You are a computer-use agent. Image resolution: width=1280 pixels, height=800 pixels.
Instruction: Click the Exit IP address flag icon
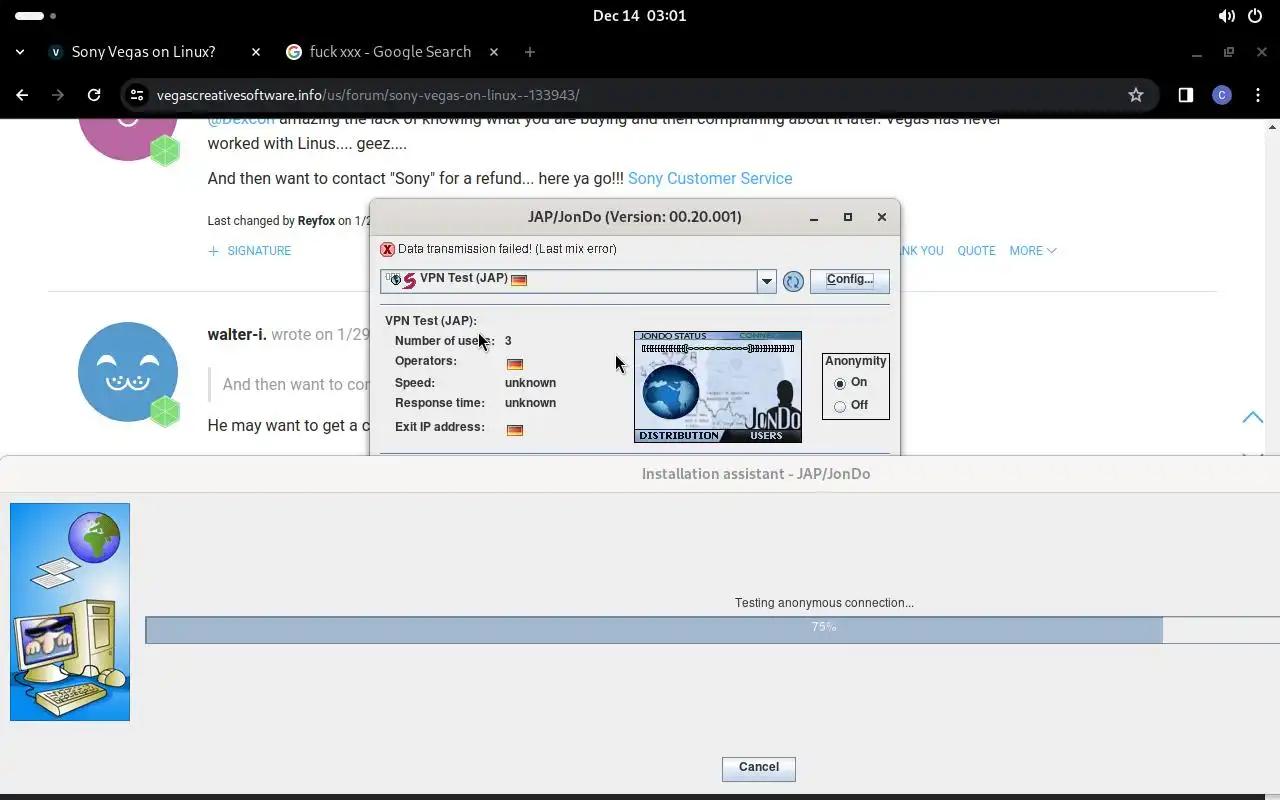click(x=515, y=430)
